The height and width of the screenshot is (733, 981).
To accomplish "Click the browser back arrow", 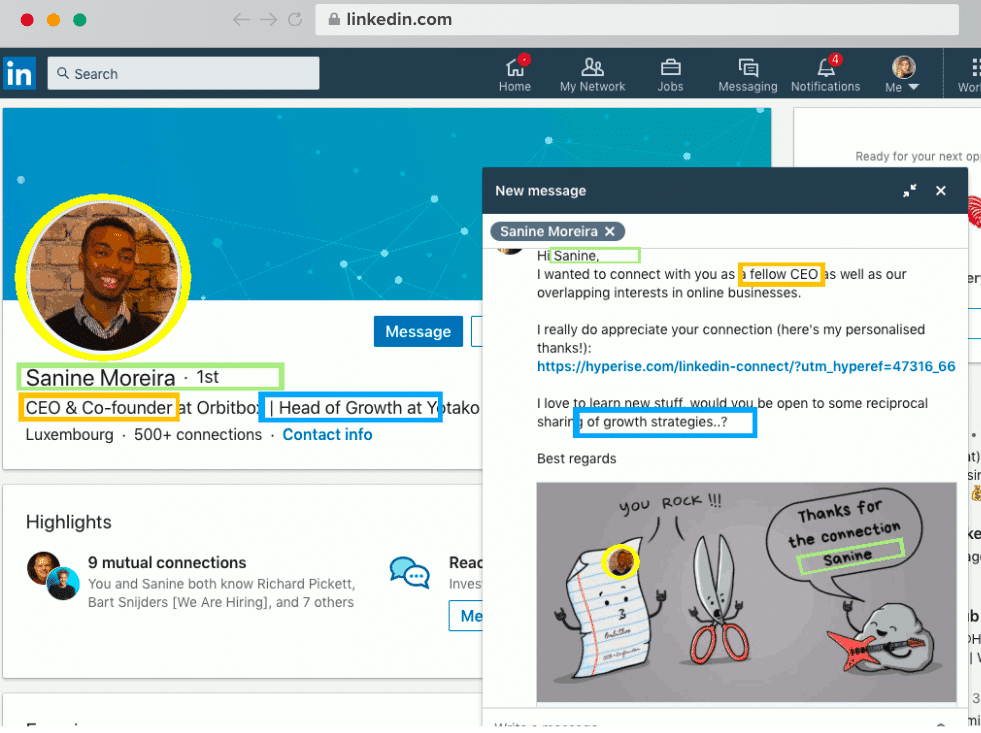I will click(x=240, y=19).
